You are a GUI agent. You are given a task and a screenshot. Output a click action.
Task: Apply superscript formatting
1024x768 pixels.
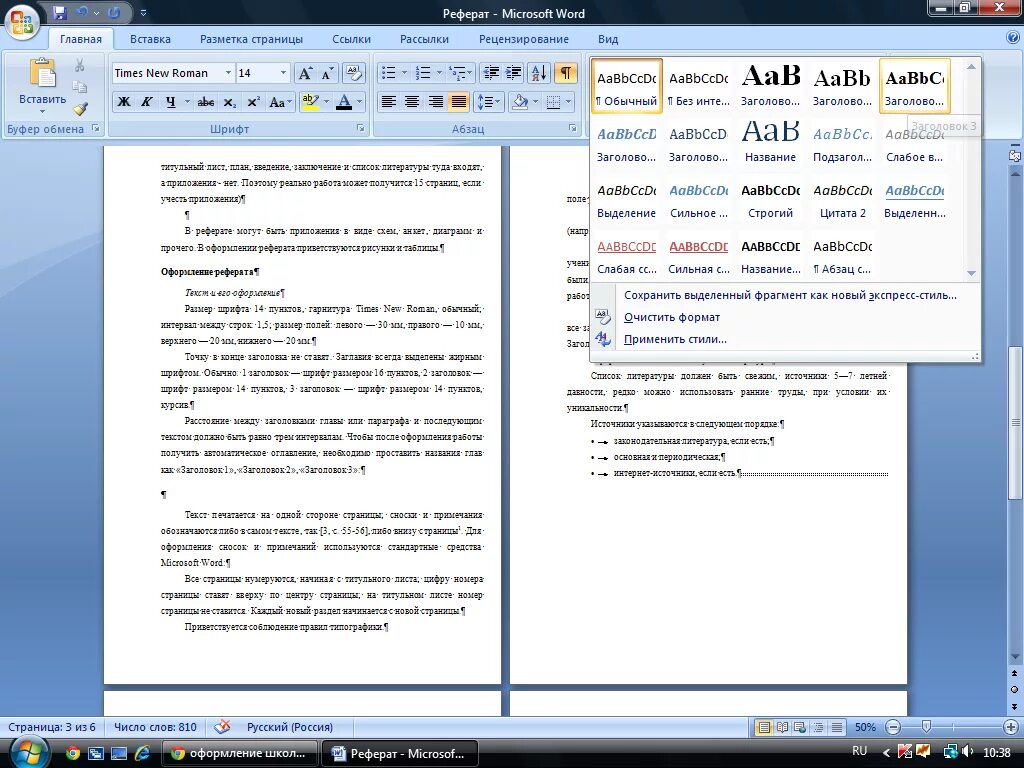[x=253, y=102]
